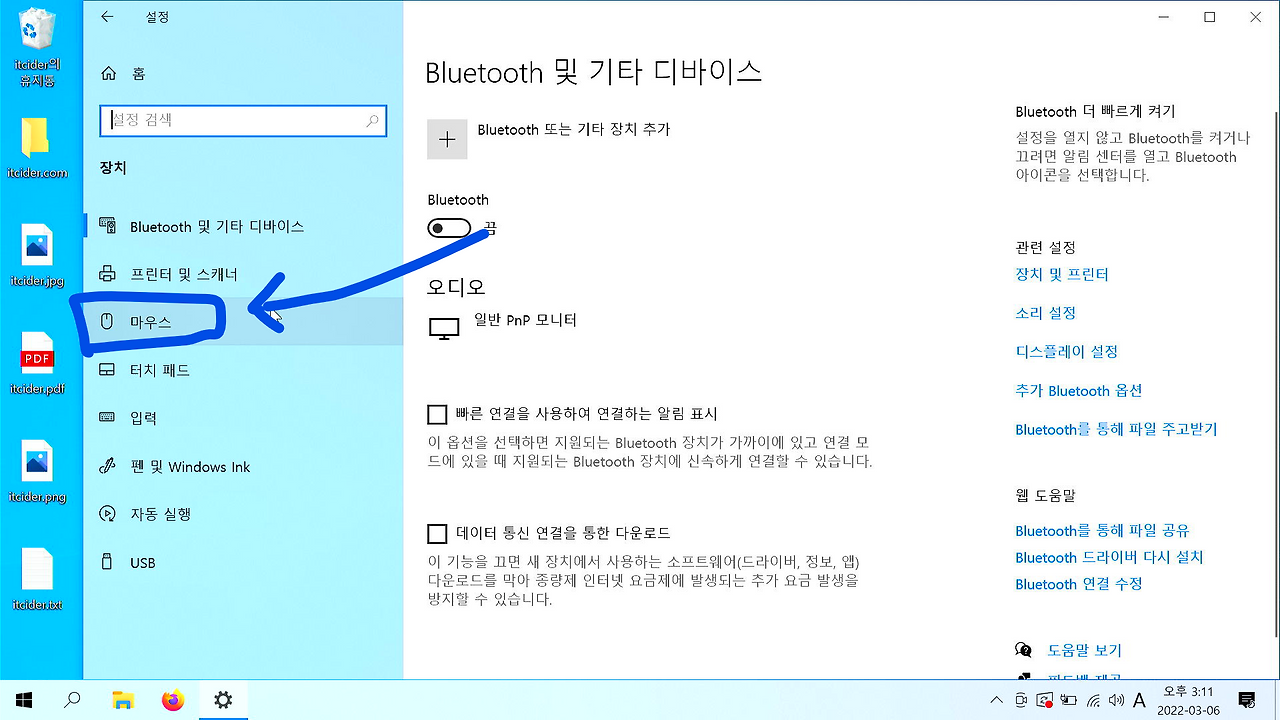Screen dimensions: 1280x720
Task: Turn on the Bluetooth toggle switch
Action: (449, 227)
